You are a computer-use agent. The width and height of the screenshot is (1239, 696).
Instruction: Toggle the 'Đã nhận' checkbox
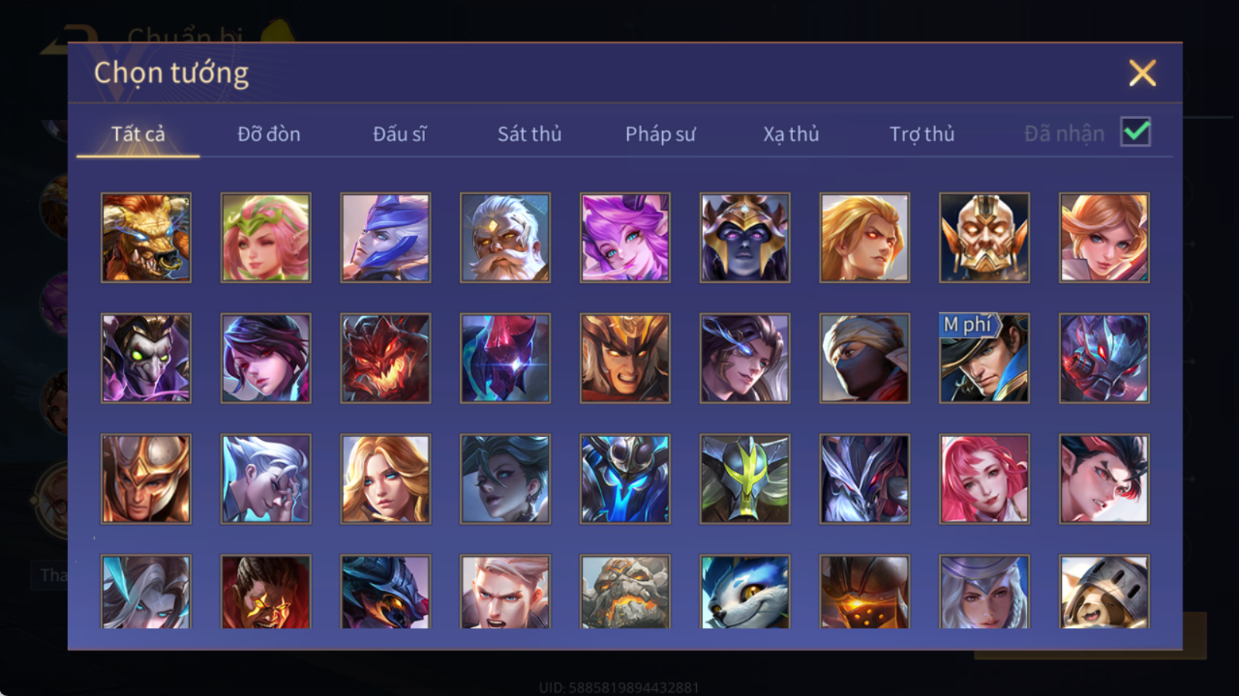click(x=1135, y=132)
